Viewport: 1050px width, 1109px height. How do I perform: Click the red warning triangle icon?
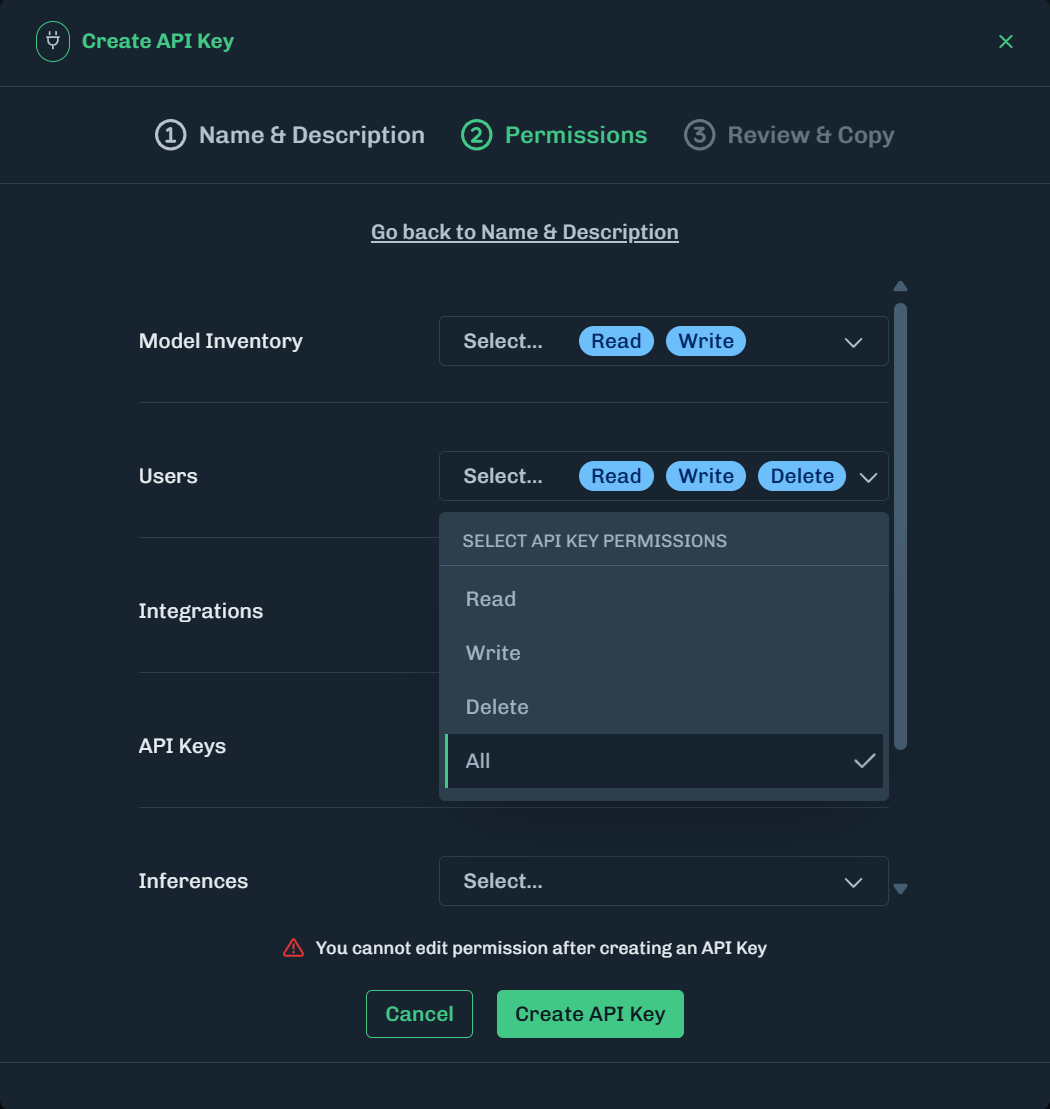click(x=293, y=947)
